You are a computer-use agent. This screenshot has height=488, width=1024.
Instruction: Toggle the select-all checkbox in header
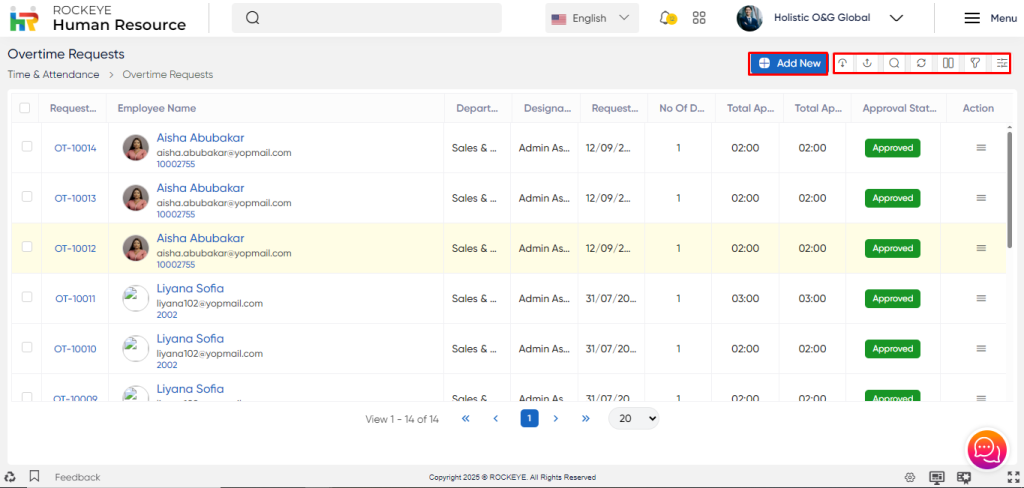[x=25, y=108]
